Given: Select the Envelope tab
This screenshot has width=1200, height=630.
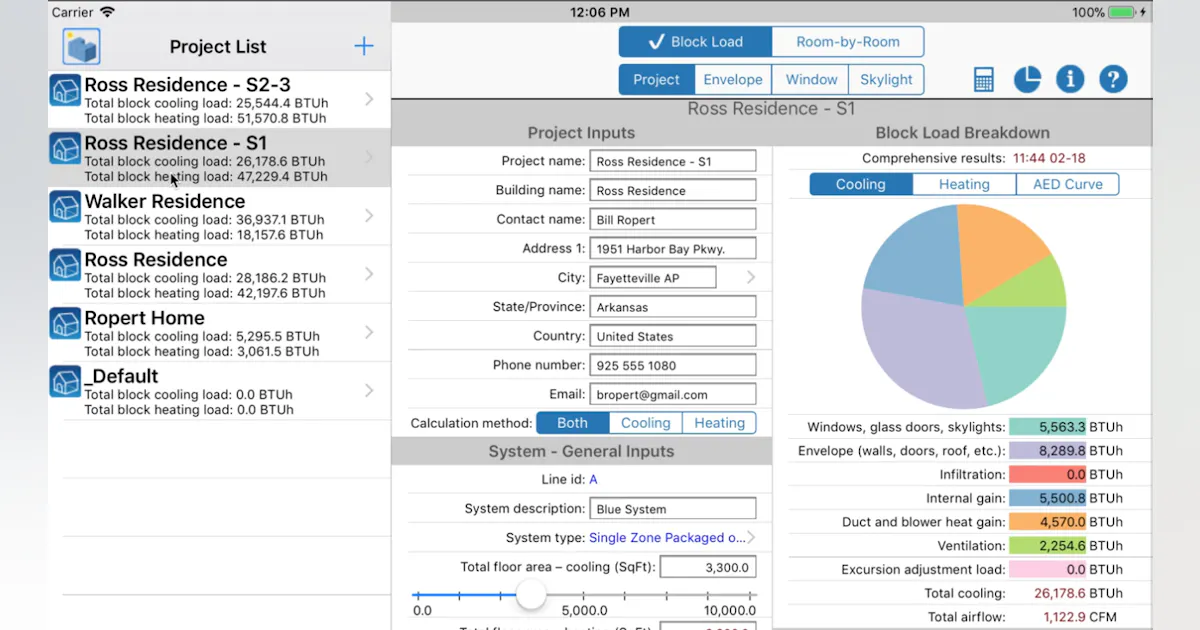Looking at the screenshot, I should (733, 80).
